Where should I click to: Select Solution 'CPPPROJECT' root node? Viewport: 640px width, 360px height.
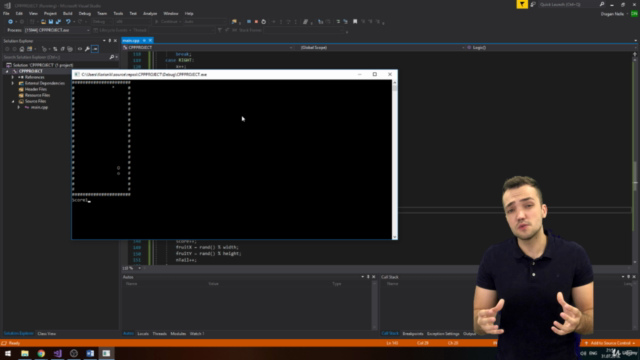[40, 65]
